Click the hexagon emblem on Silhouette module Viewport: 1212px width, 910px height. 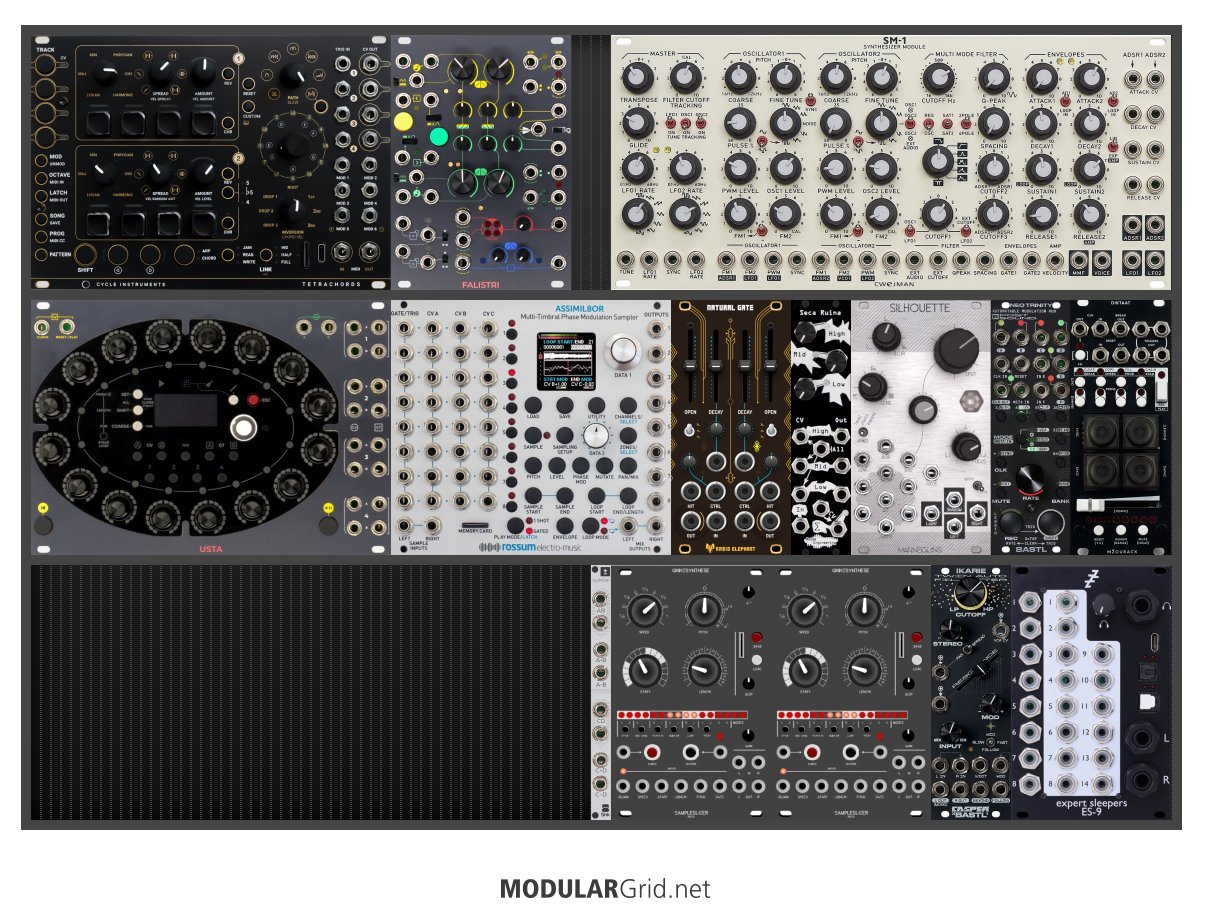(970, 401)
